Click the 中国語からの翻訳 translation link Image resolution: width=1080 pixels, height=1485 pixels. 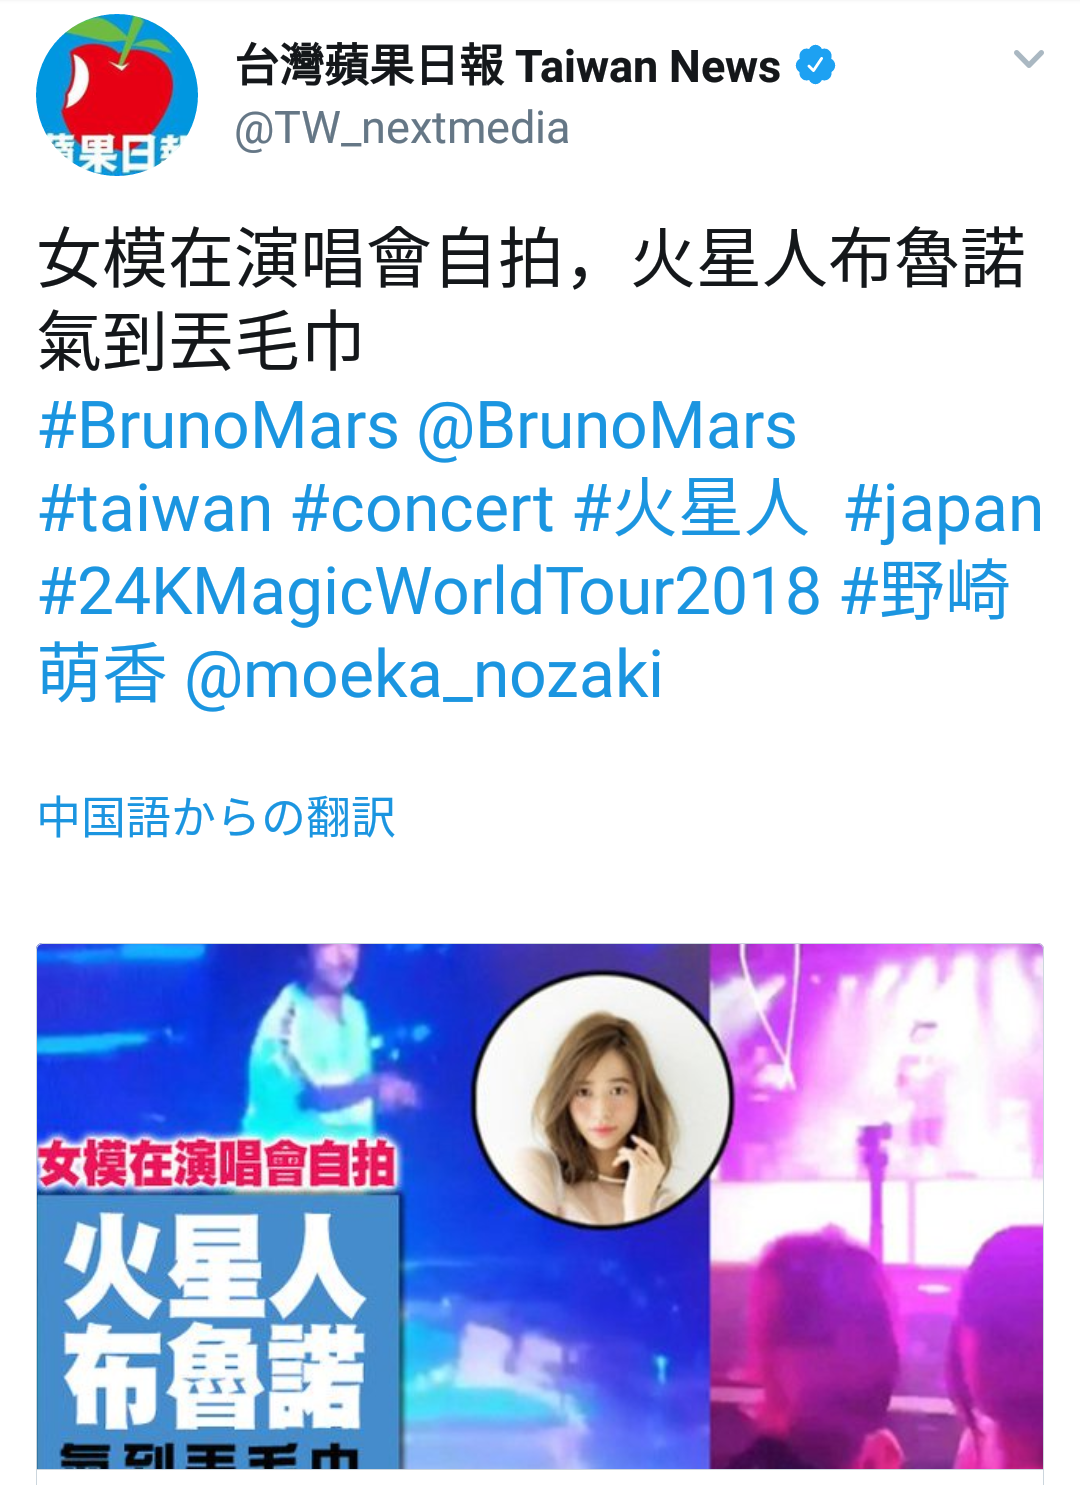(x=217, y=817)
